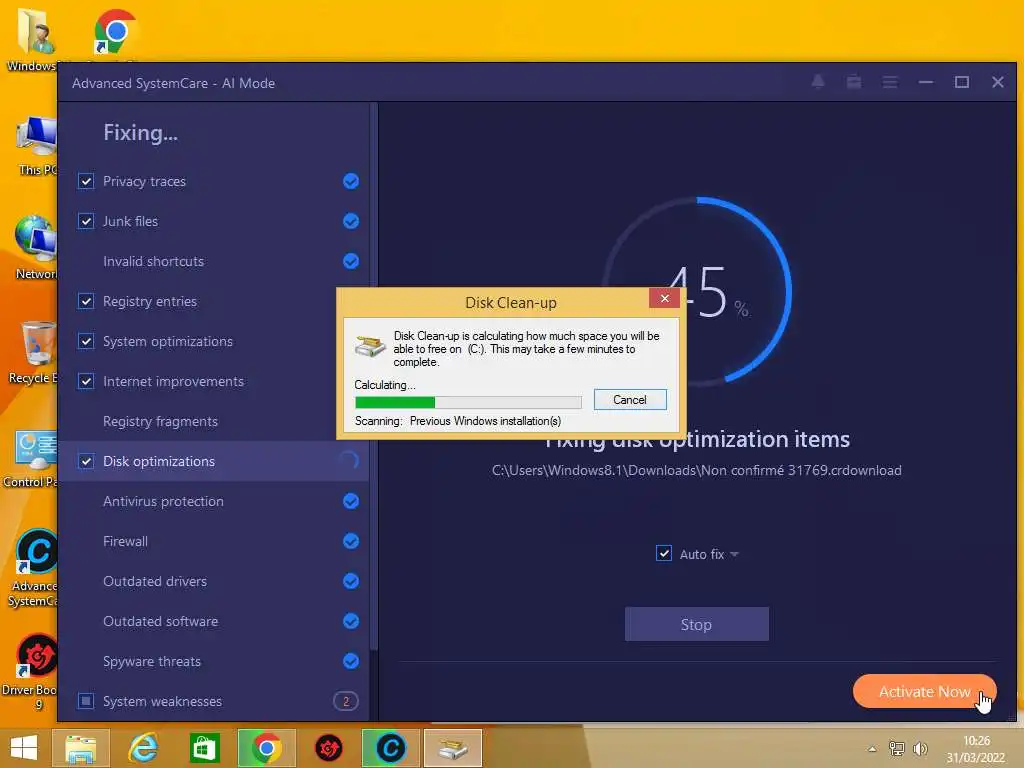The width and height of the screenshot is (1024, 768).
Task: Uncheck the Junk files checkbox
Action: pyautogui.click(x=86, y=221)
